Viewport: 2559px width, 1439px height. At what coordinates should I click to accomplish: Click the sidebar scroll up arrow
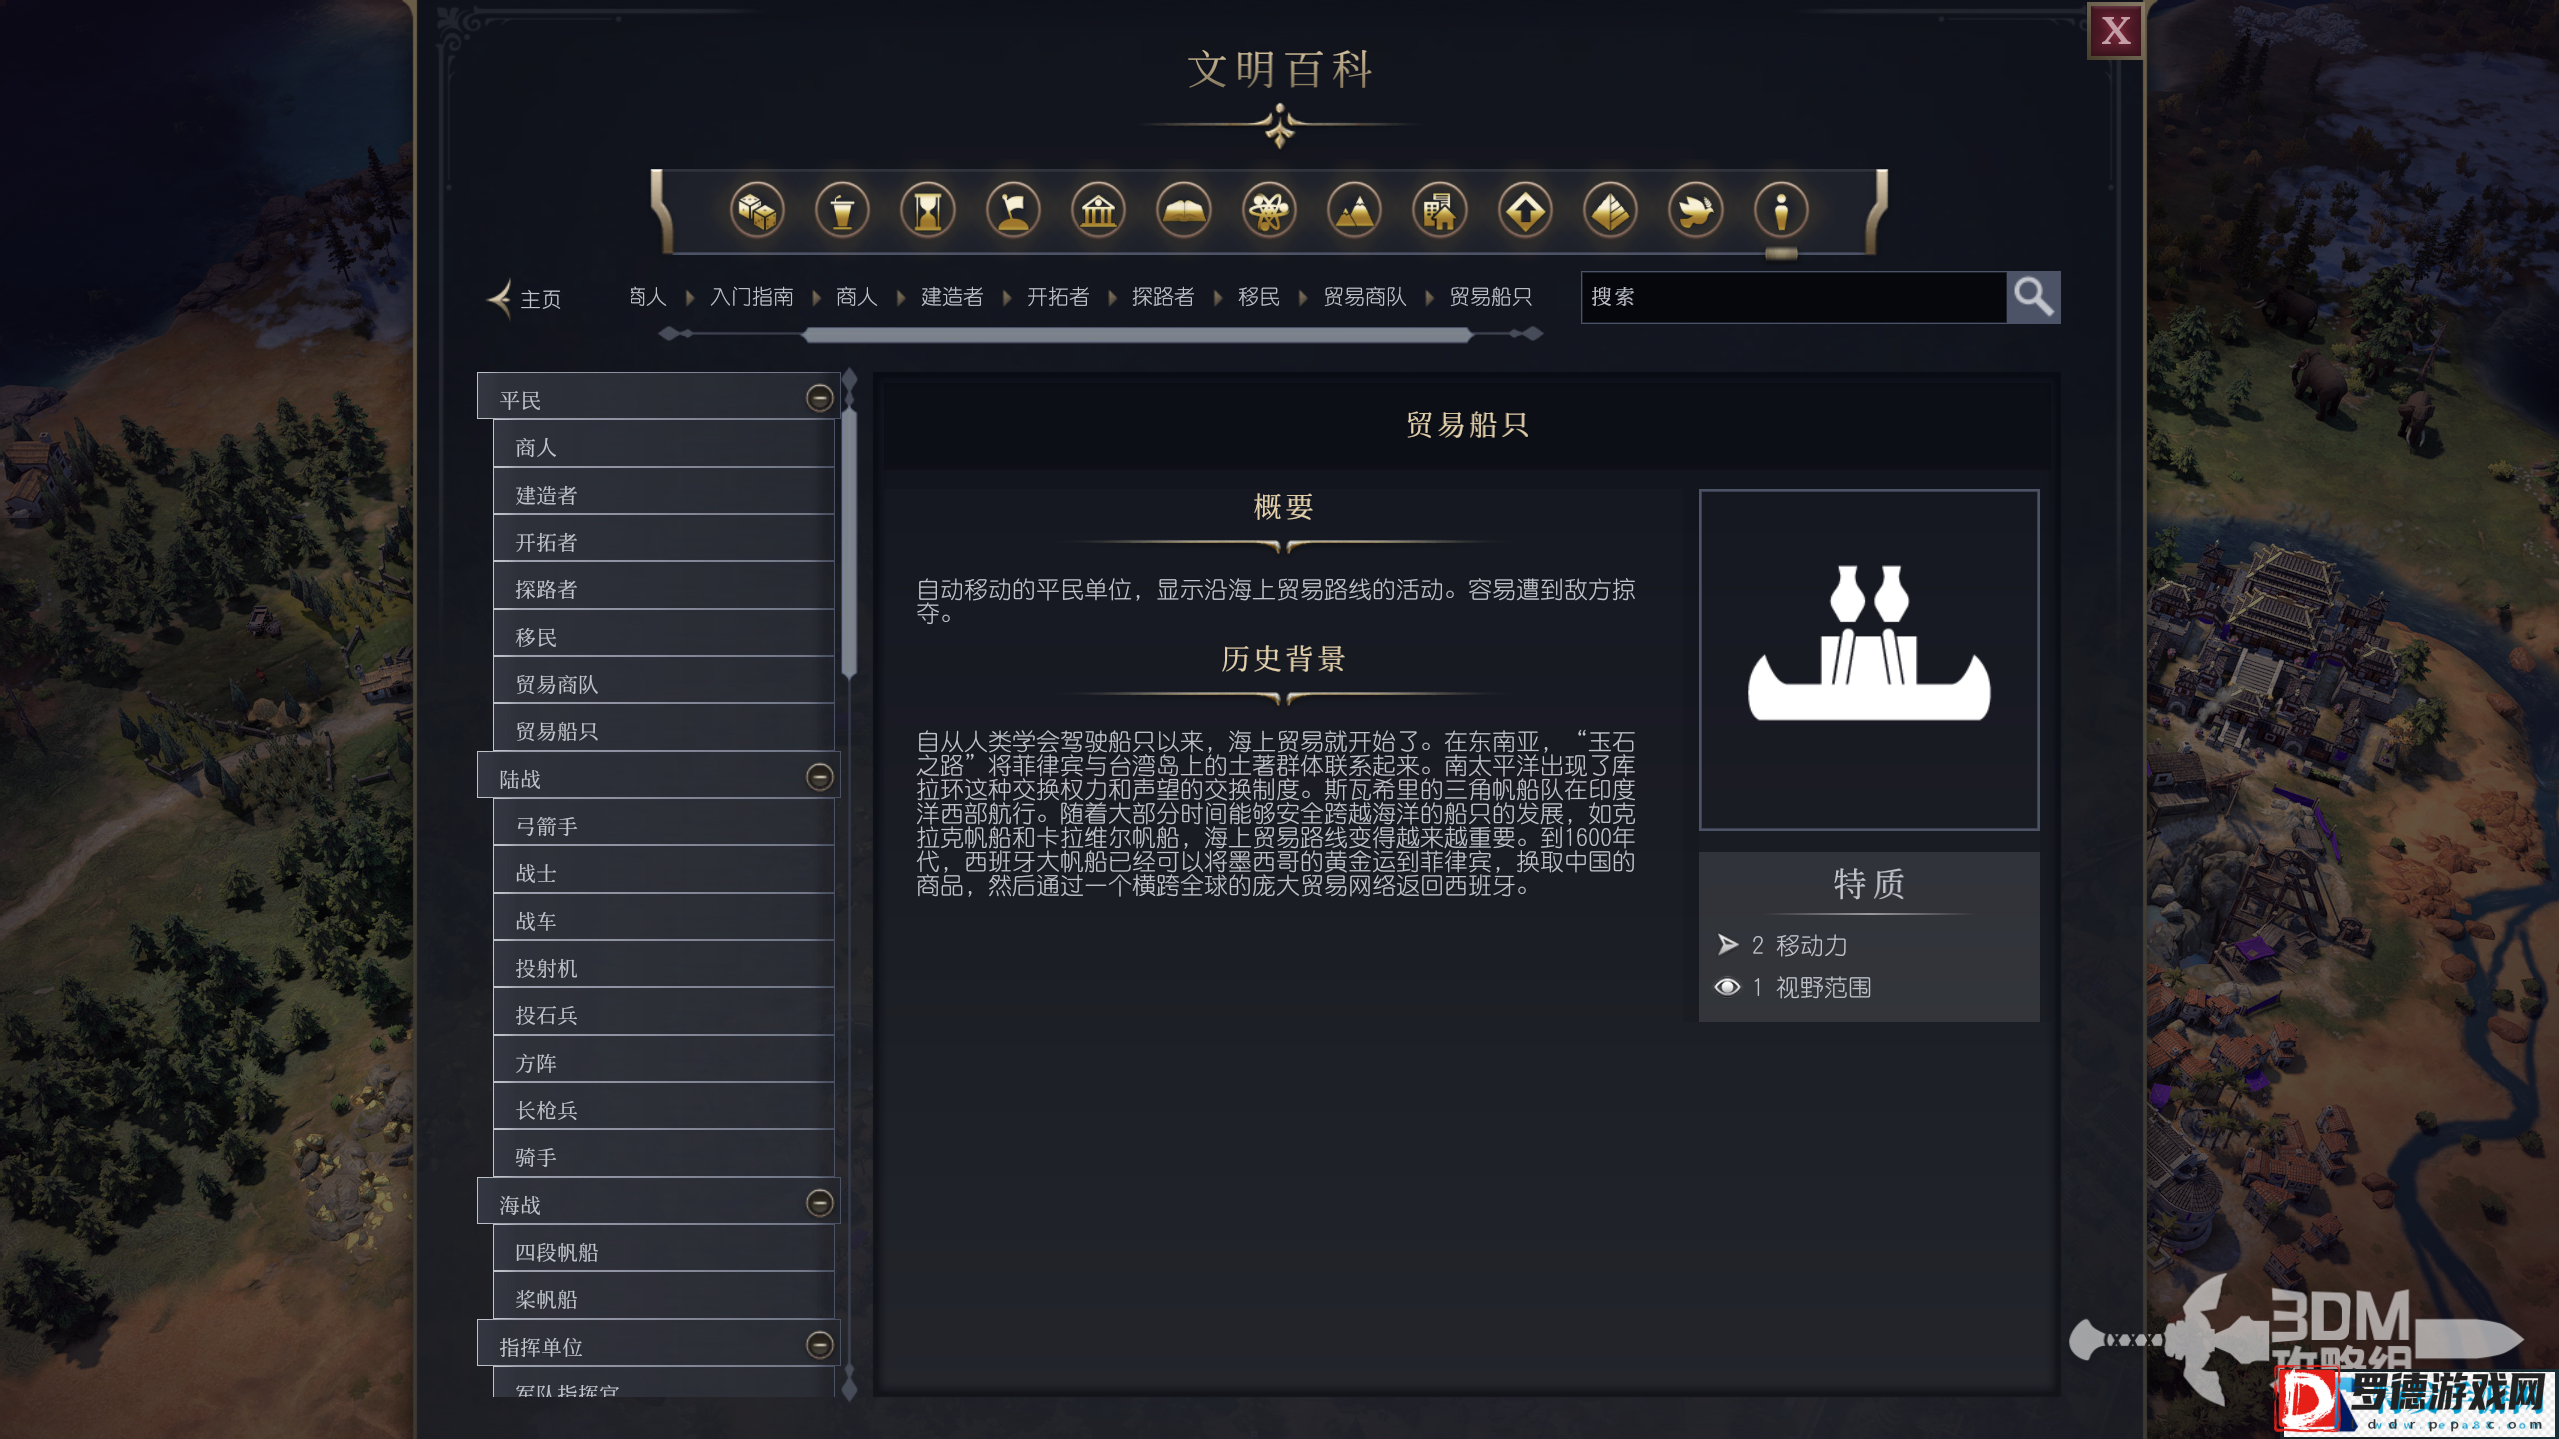849,378
